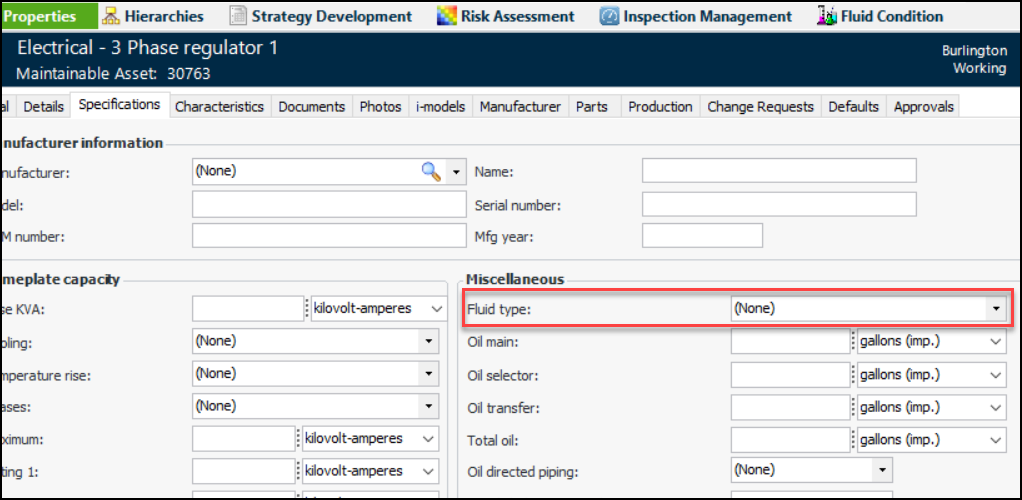Switch to the Characteristics tab

219,106
